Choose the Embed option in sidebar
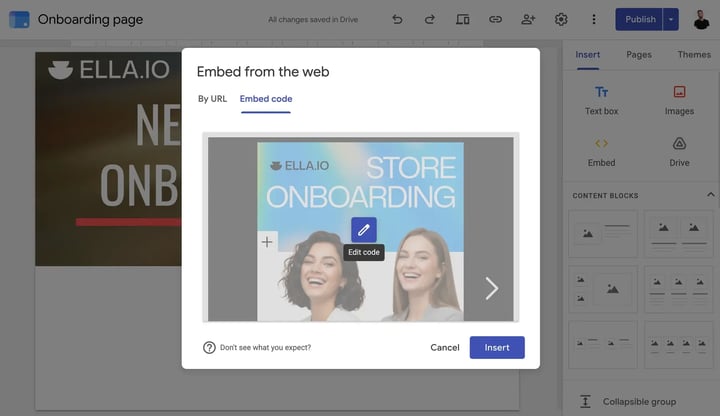 coord(602,152)
